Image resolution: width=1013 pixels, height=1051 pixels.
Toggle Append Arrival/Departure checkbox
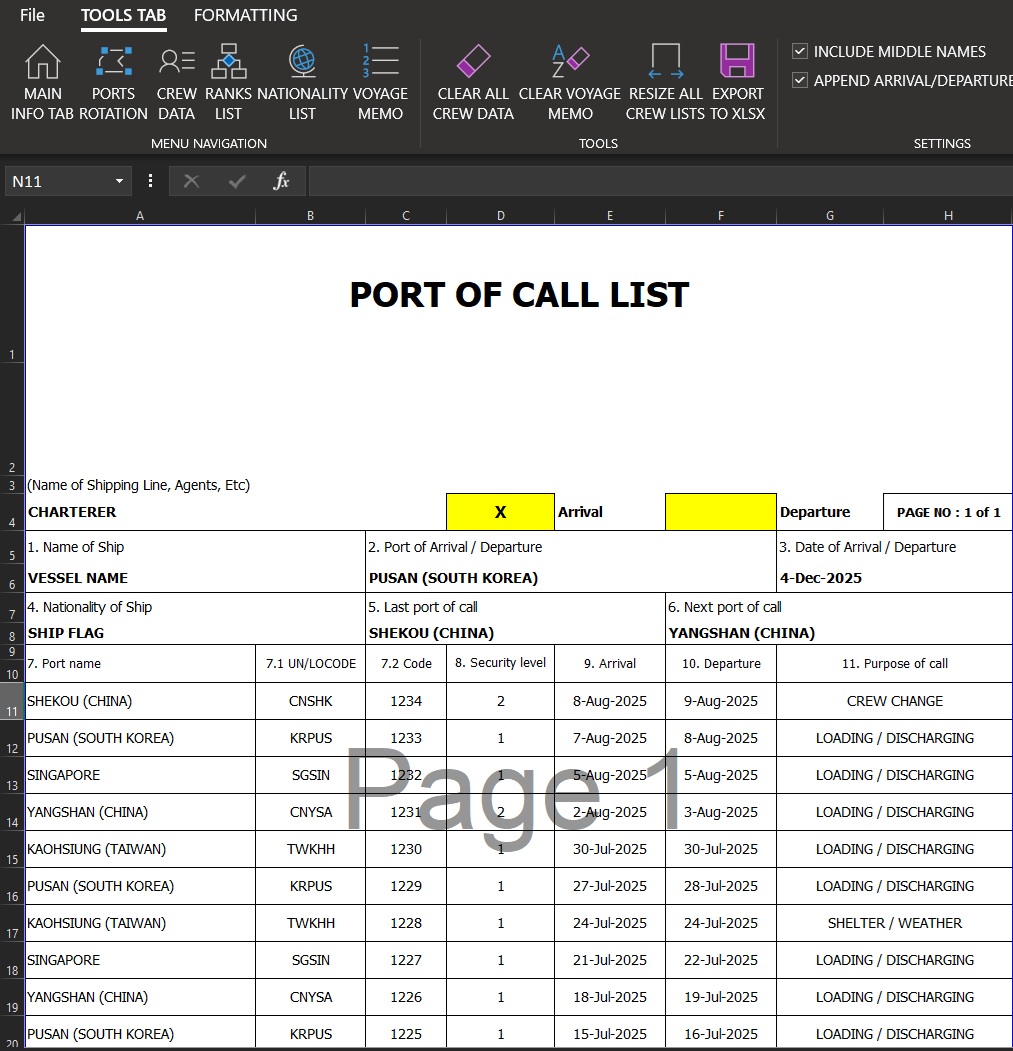tap(800, 80)
